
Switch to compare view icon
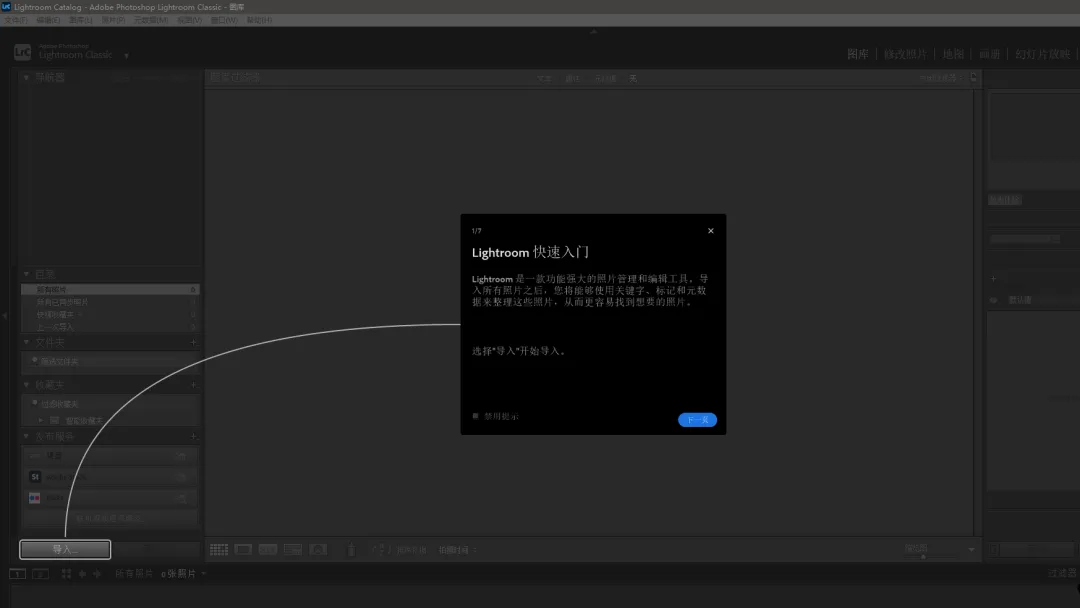click(x=268, y=549)
